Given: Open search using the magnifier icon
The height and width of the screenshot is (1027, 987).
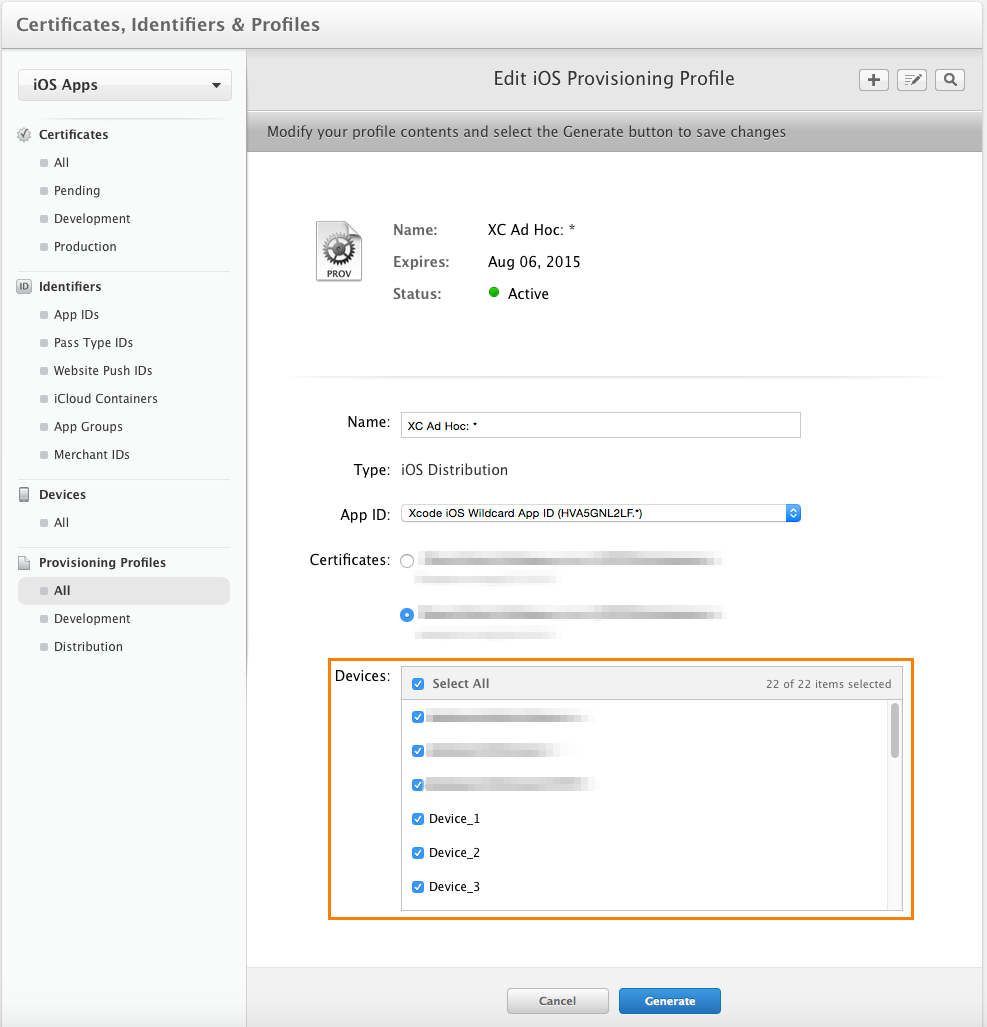Looking at the screenshot, I should (x=949, y=80).
